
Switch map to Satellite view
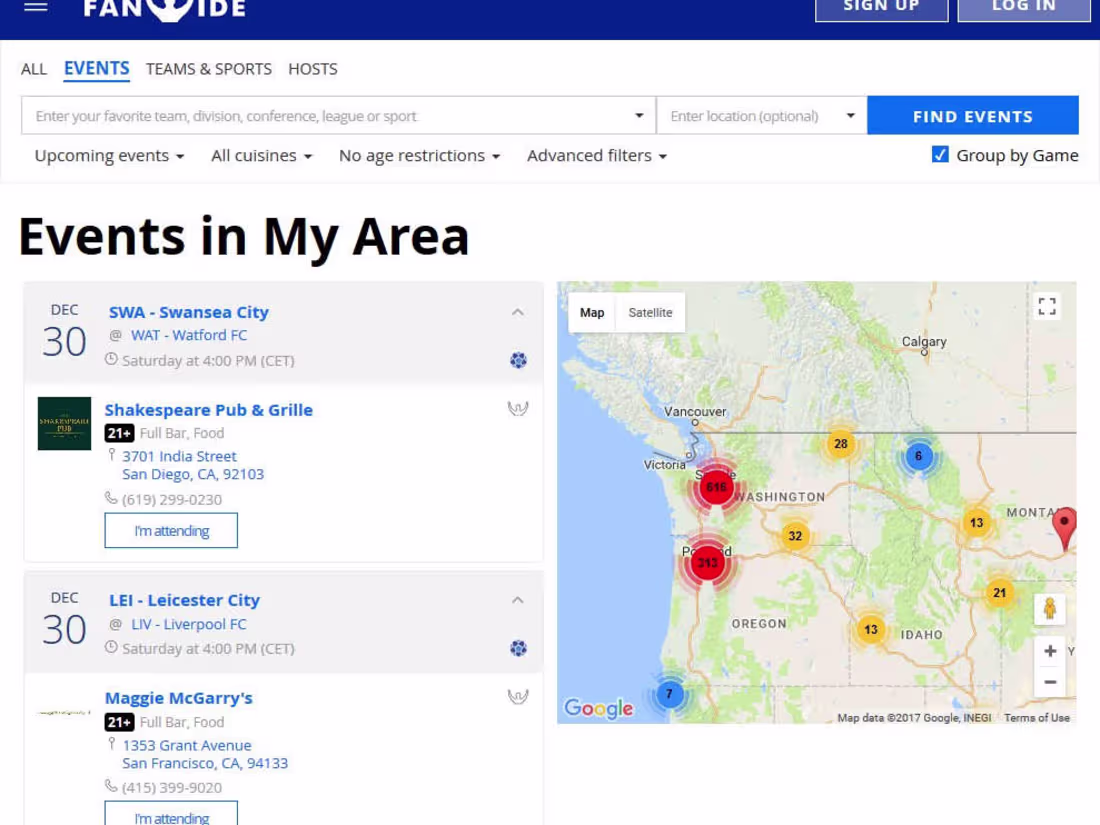(x=650, y=313)
